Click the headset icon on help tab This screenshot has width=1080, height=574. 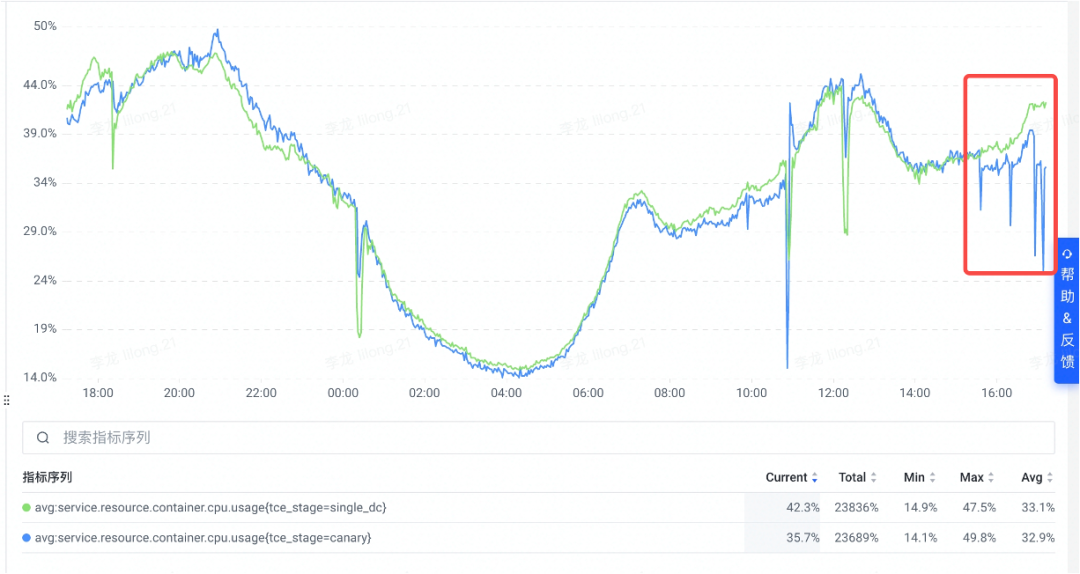tap(1067, 254)
